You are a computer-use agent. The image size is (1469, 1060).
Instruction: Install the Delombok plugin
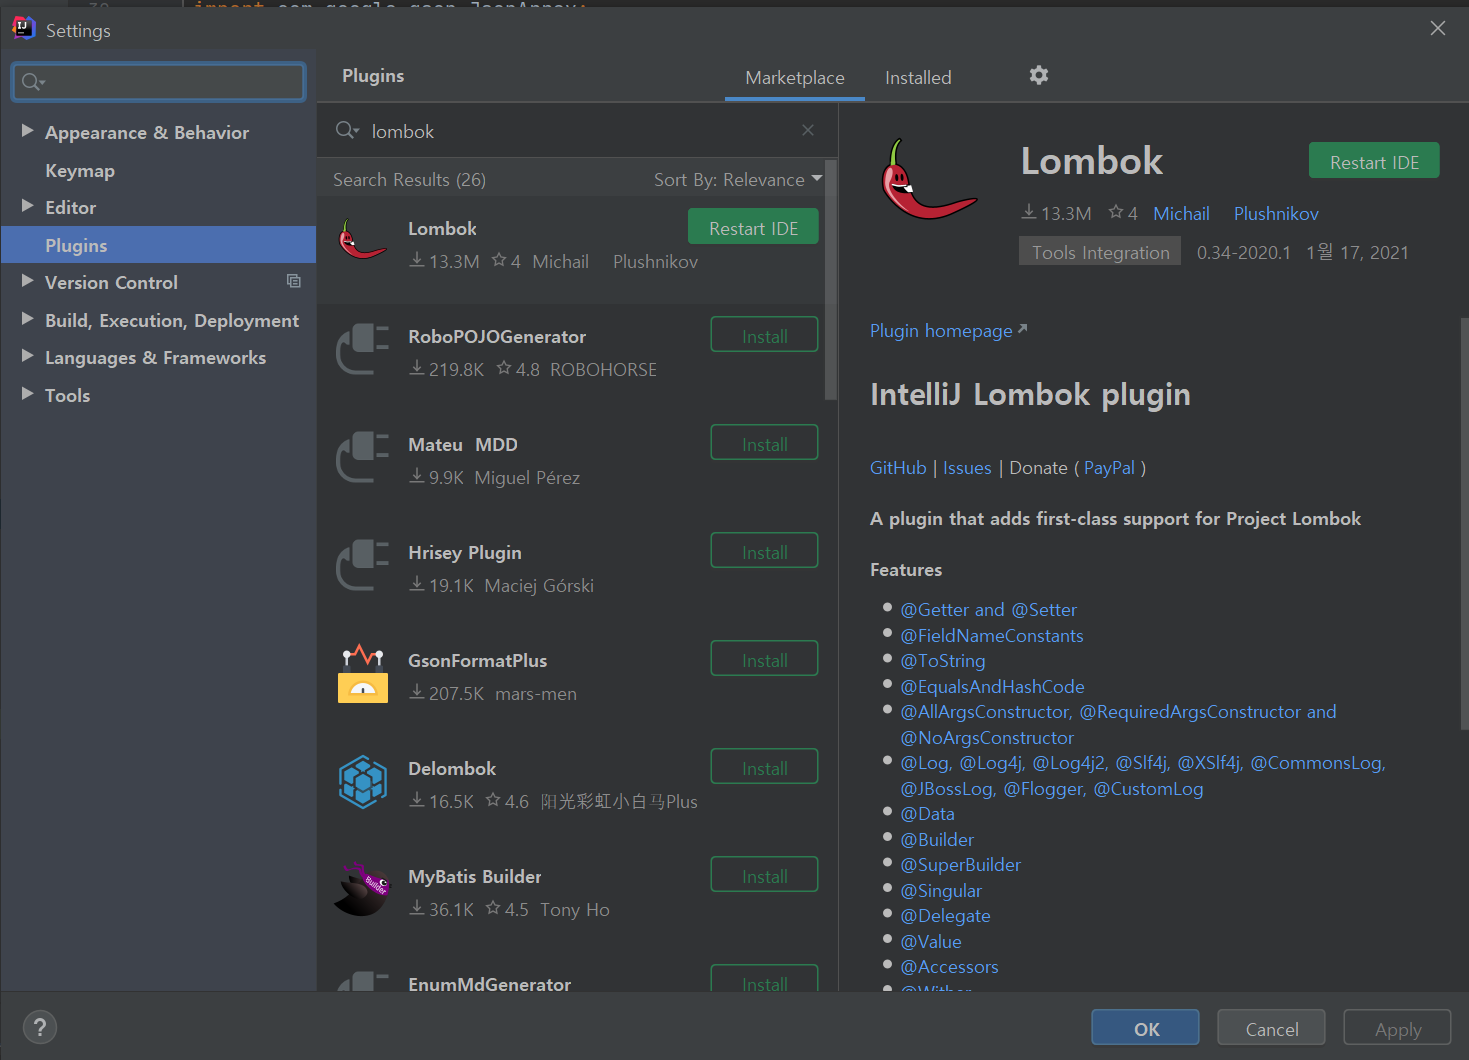pyautogui.click(x=764, y=767)
